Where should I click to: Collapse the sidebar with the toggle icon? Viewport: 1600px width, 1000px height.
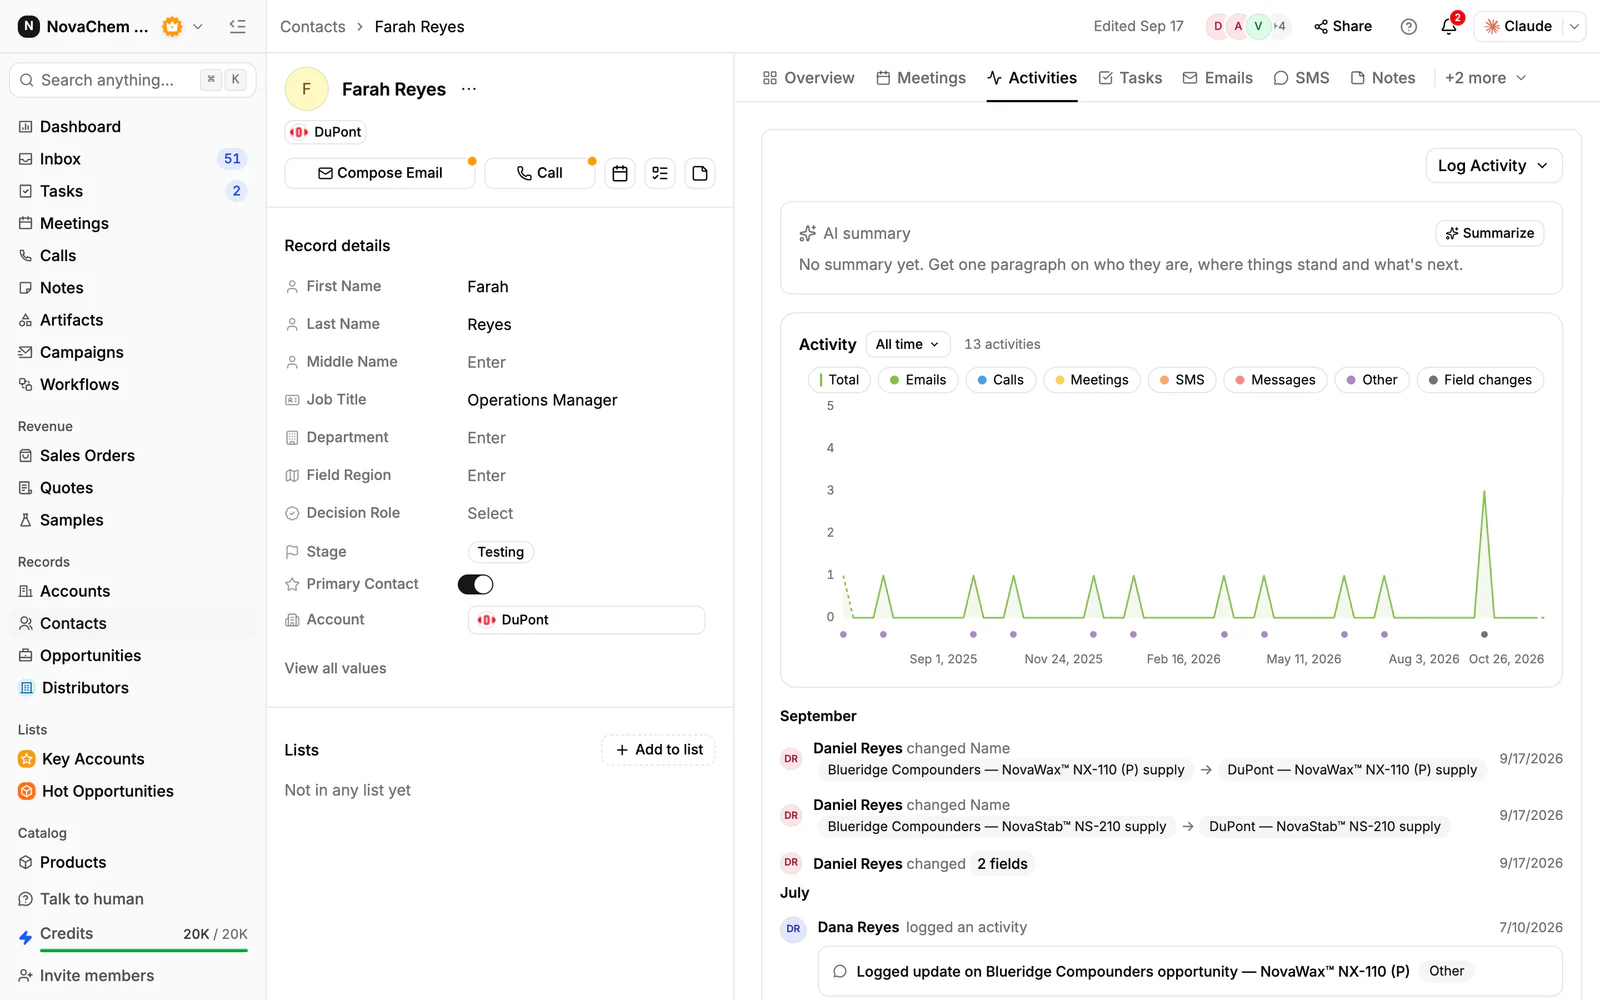point(237,27)
